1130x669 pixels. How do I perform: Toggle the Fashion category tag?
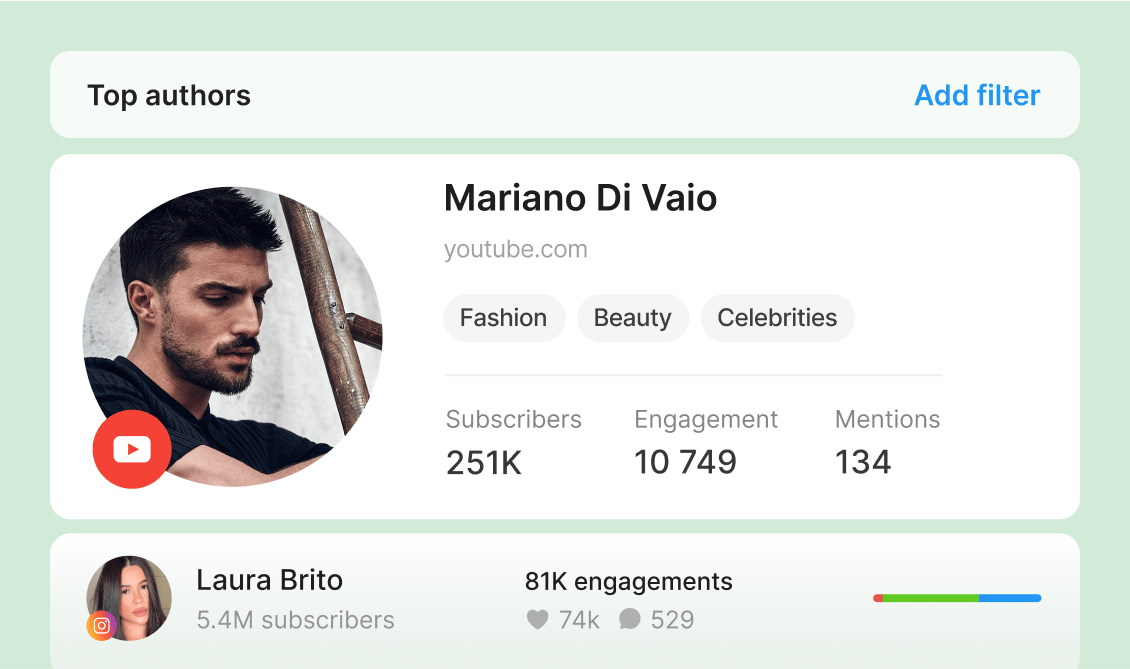coord(504,318)
